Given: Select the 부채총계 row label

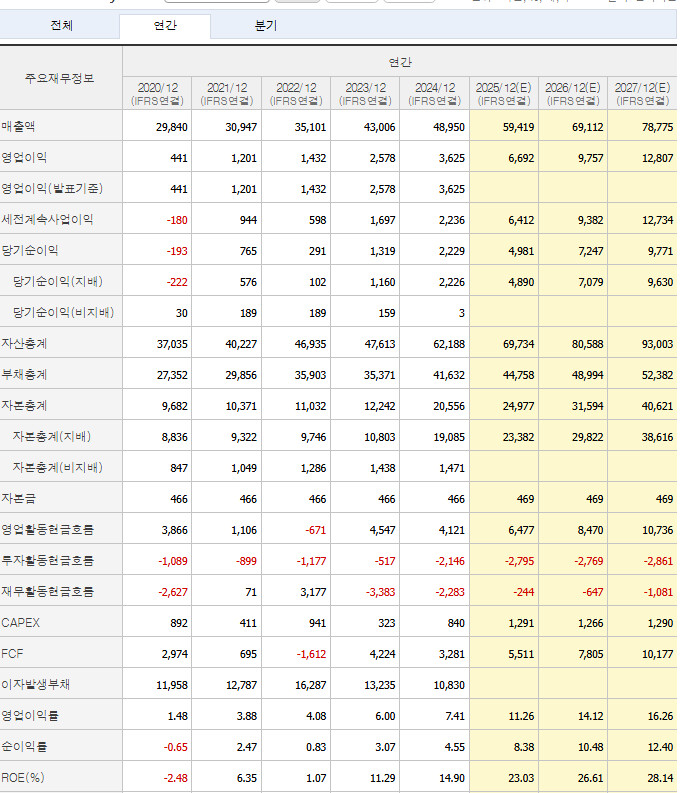Looking at the screenshot, I should [x=24, y=374].
